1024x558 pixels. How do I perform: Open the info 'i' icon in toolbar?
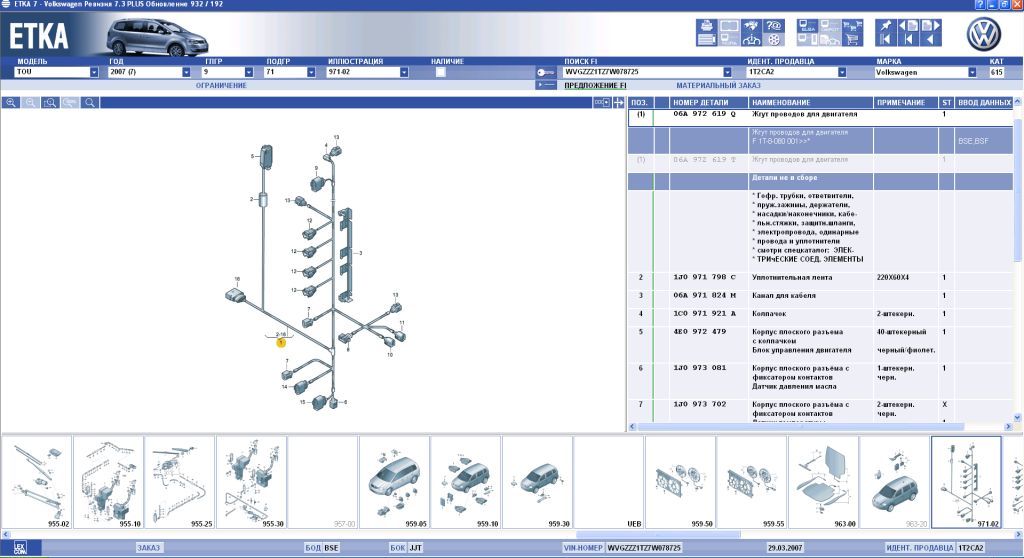[752, 39]
